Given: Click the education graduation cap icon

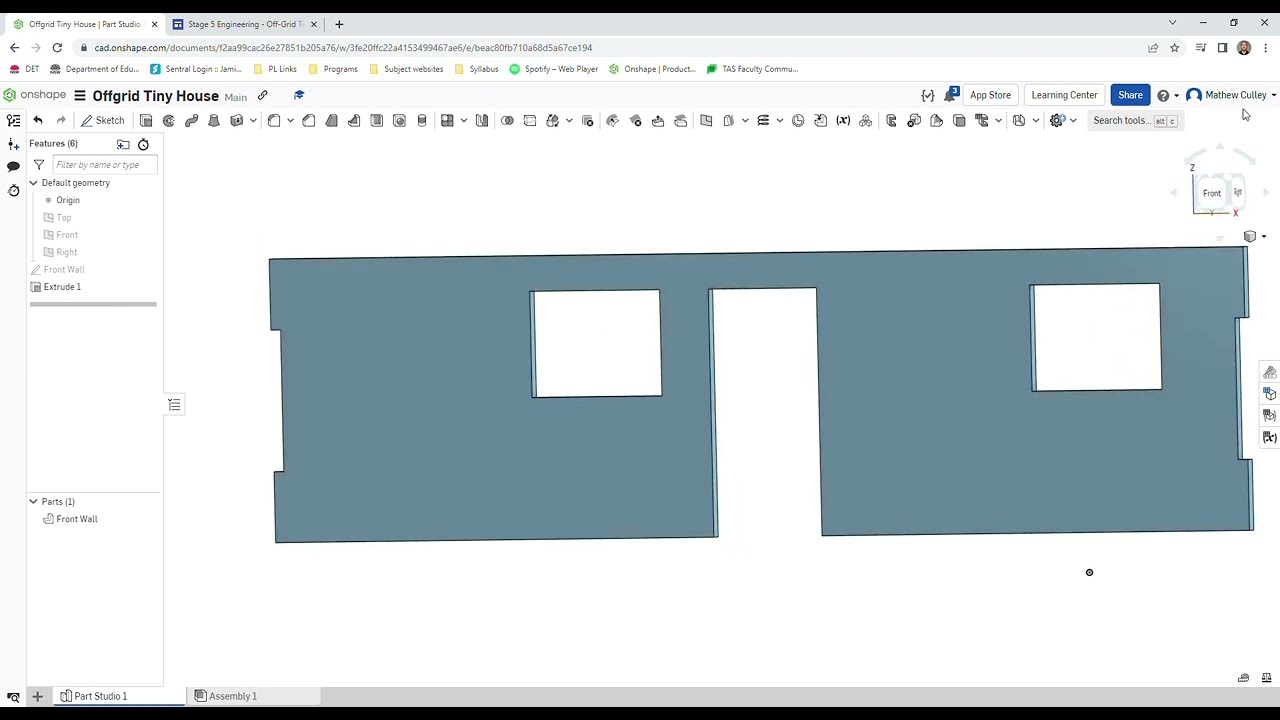Looking at the screenshot, I should click(298, 95).
